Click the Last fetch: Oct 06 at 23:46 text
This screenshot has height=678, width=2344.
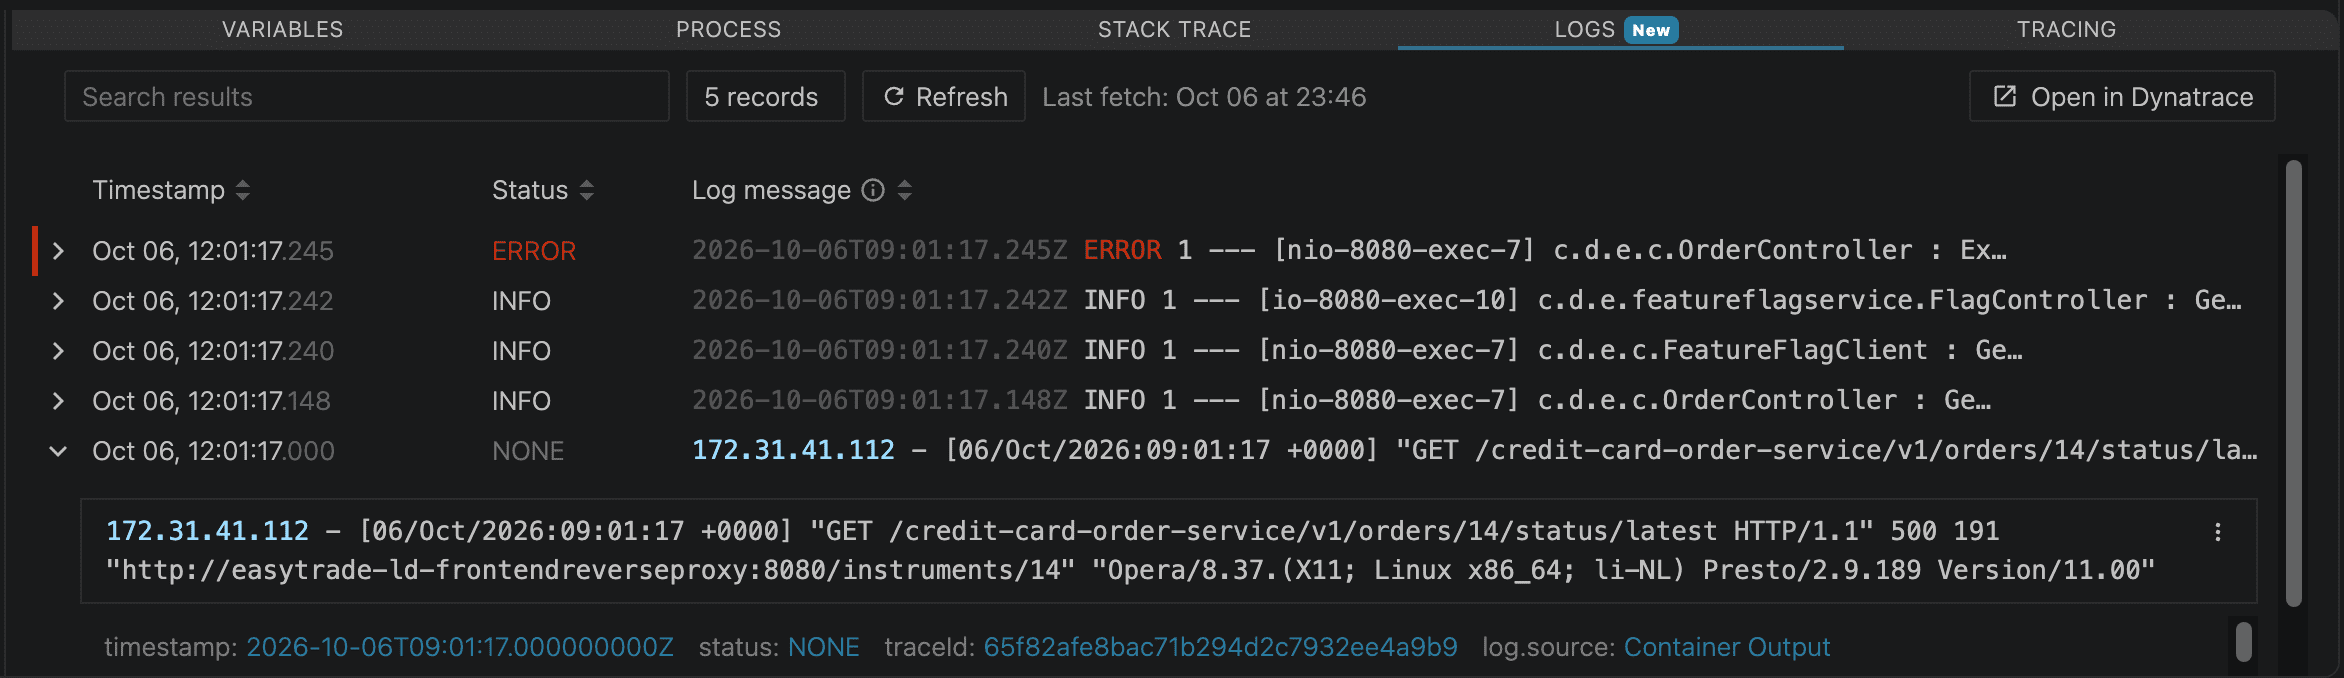pyautogui.click(x=1204, y=97)
